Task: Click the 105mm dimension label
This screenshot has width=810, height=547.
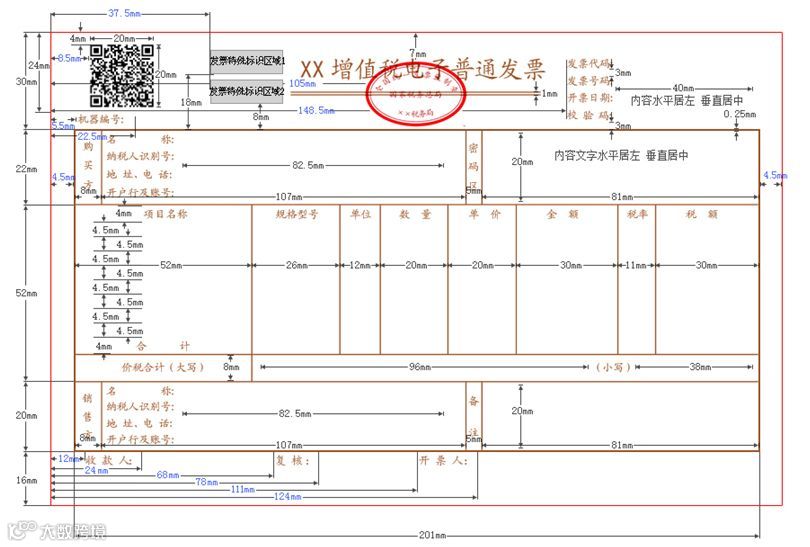Action: point(303,83)
